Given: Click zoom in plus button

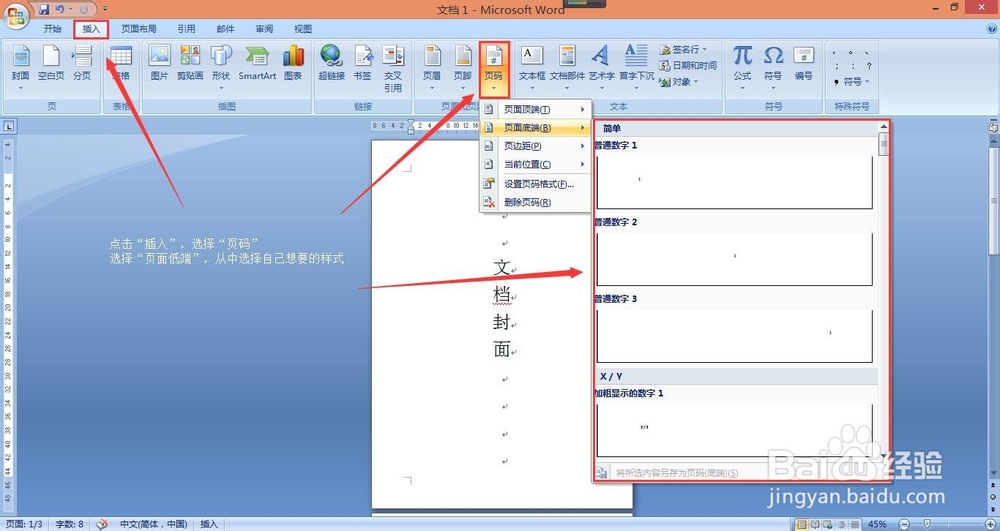Looking at the screenshot, I should pos(989,524).
